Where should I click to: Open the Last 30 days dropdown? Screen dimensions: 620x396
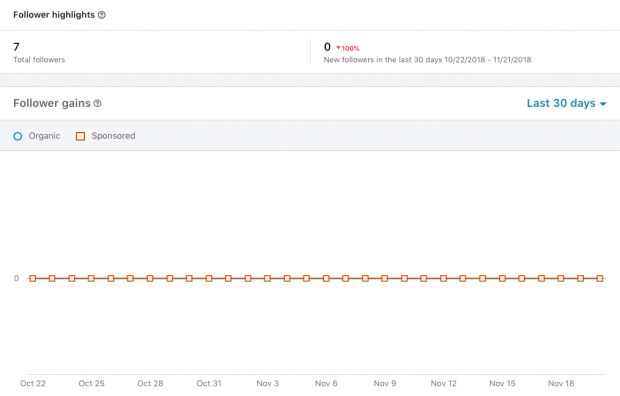[x=566, y=103]
